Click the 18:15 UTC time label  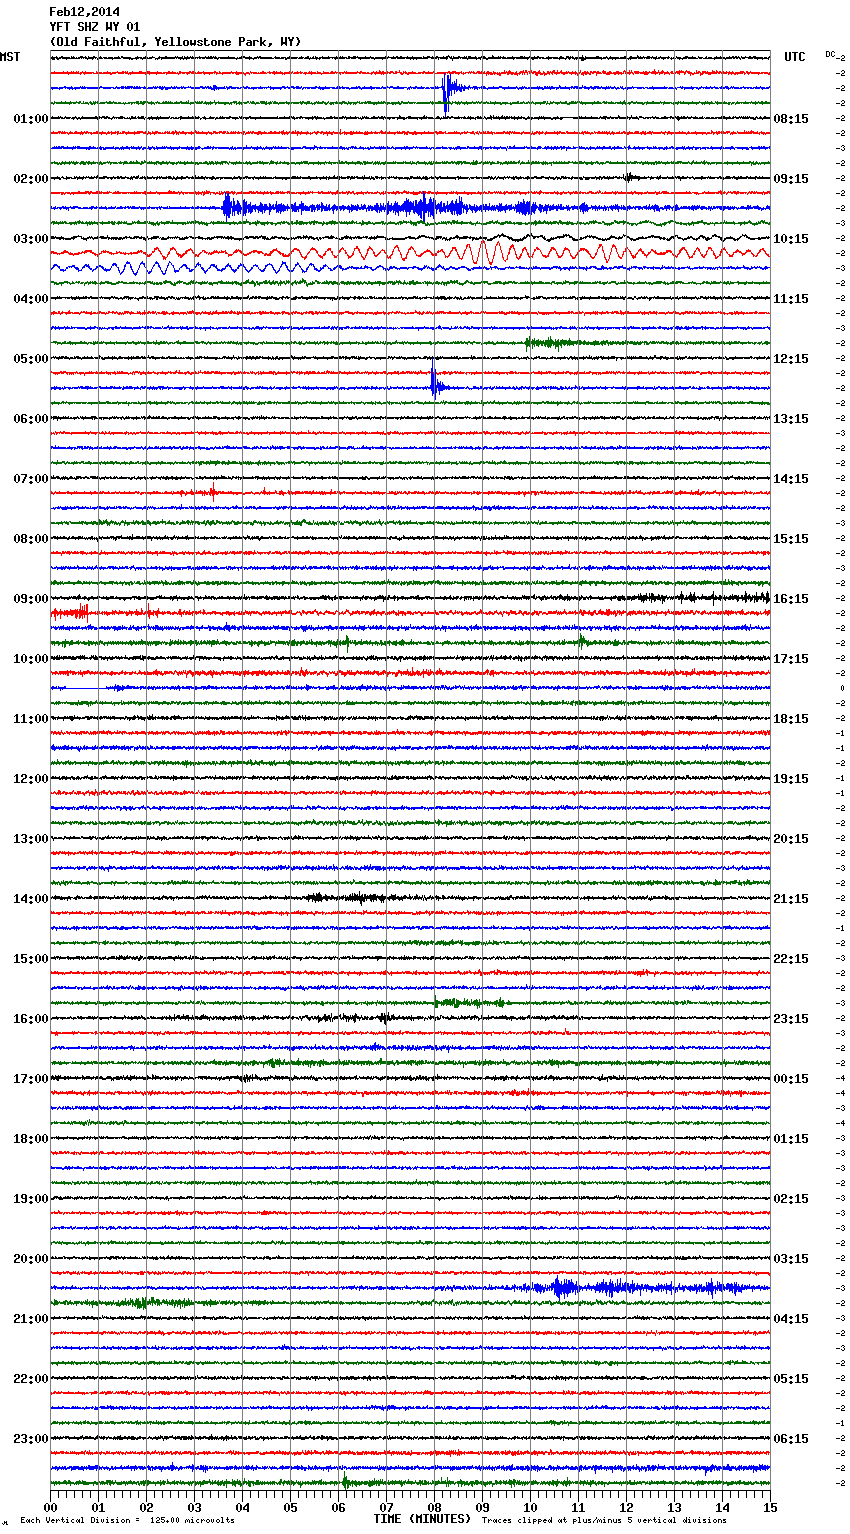pyautogui.click(x=791, y=719)
